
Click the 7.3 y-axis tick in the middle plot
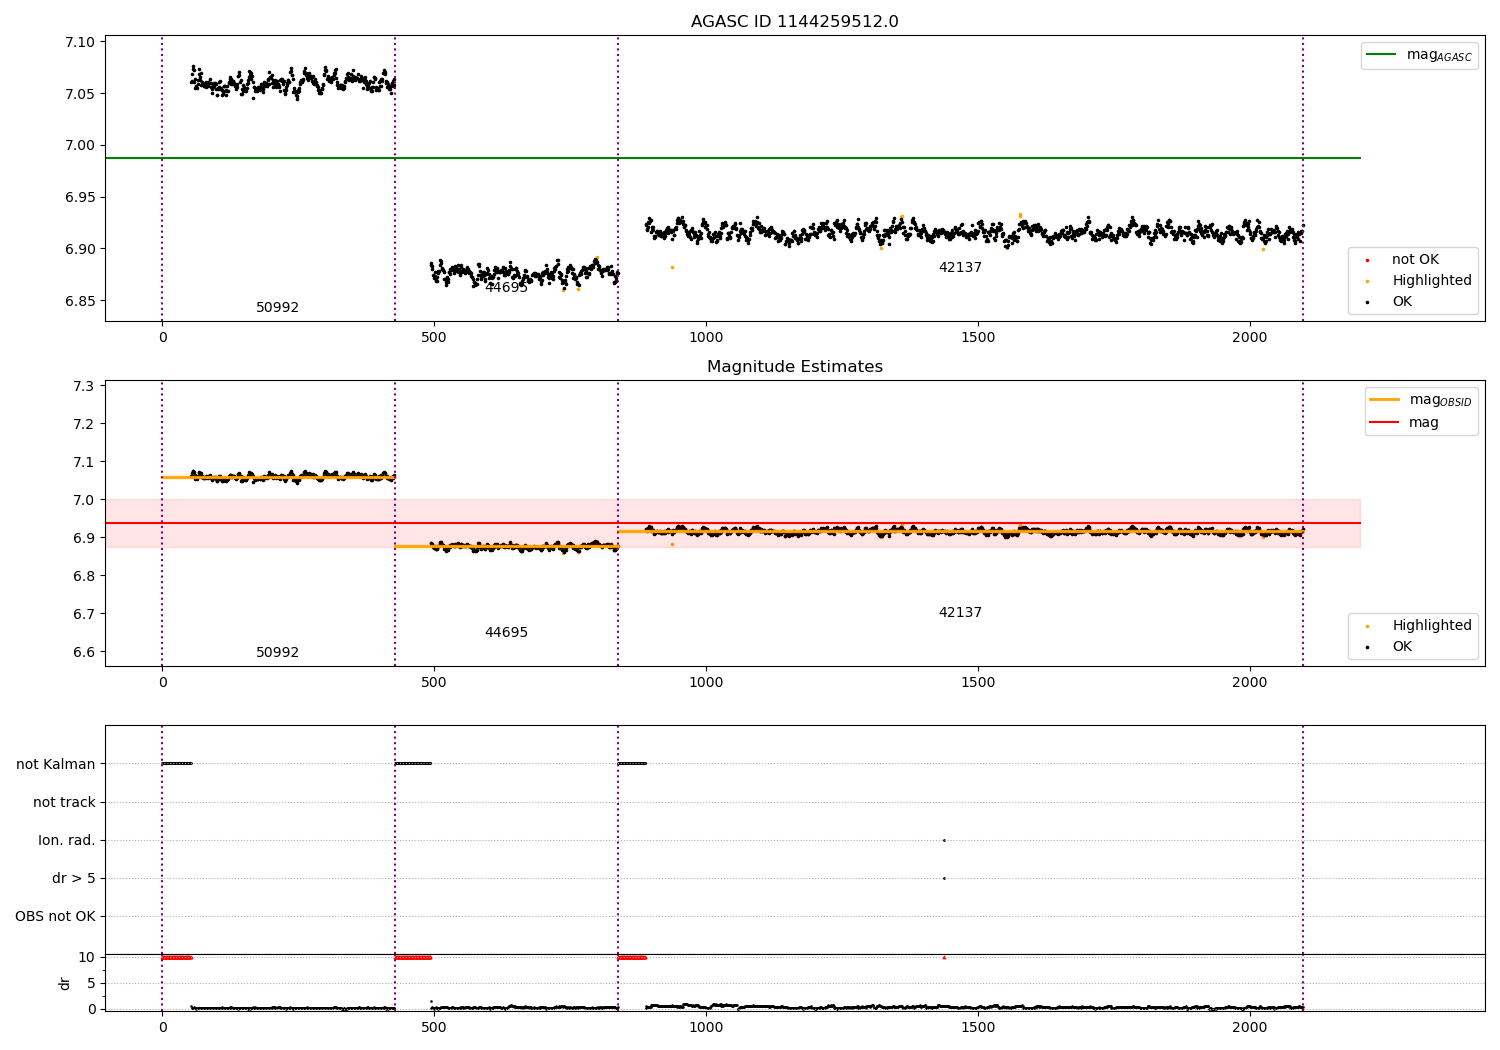84,387
